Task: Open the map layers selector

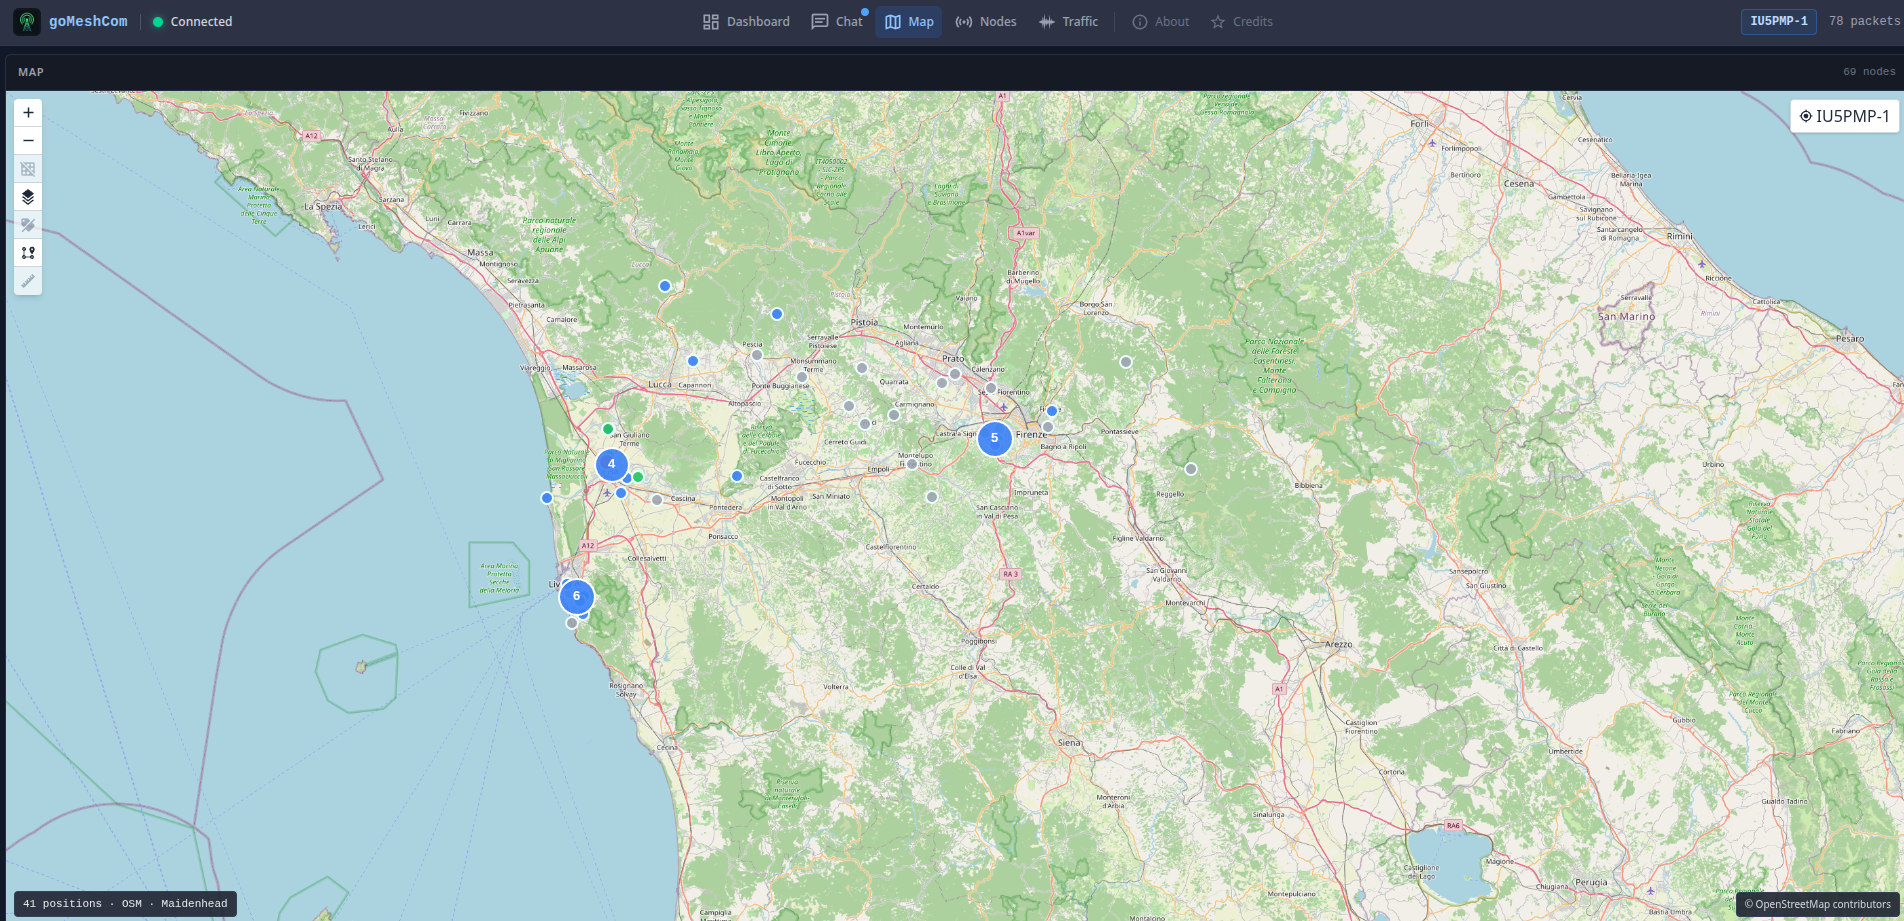Action: [x=28, y=197]
